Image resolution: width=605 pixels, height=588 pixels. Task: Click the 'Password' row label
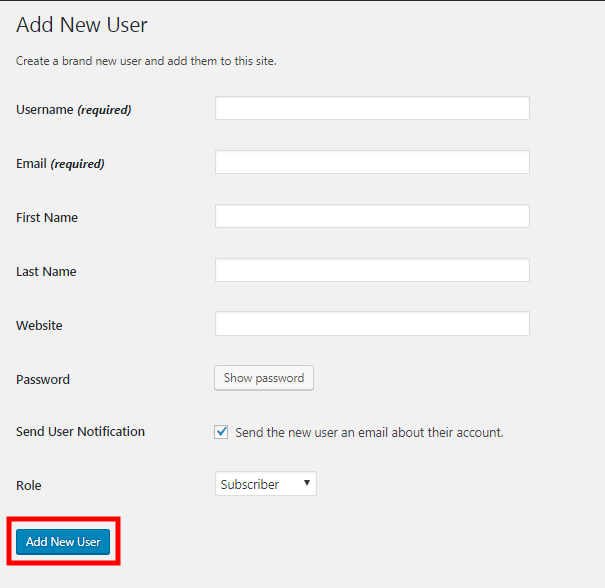click(x=43, y=380)
